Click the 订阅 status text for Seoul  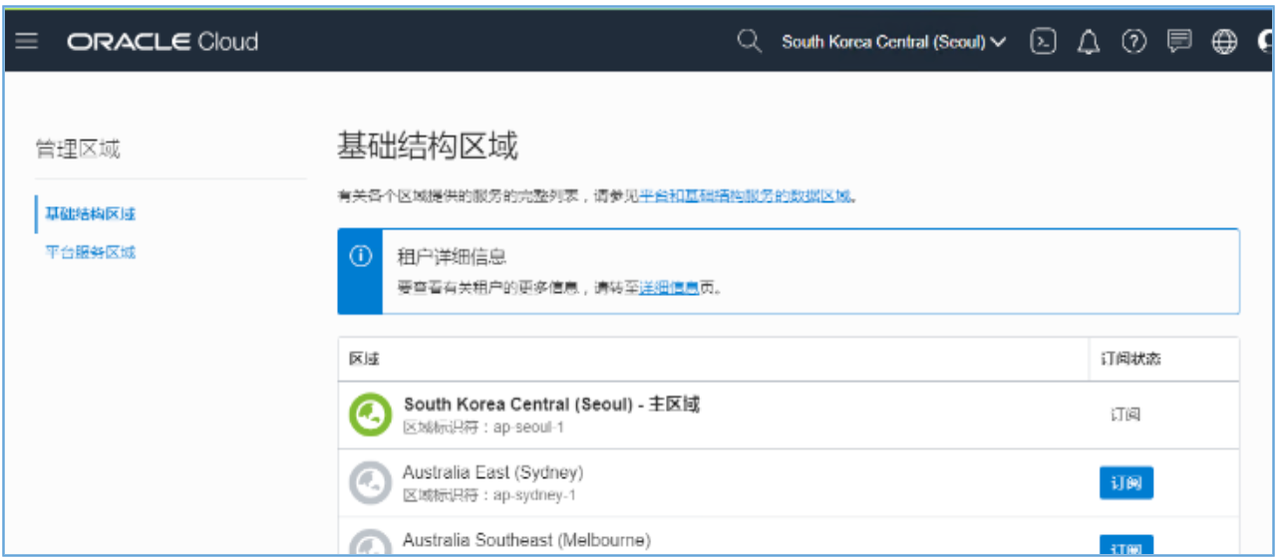(x=1125, y=414)
